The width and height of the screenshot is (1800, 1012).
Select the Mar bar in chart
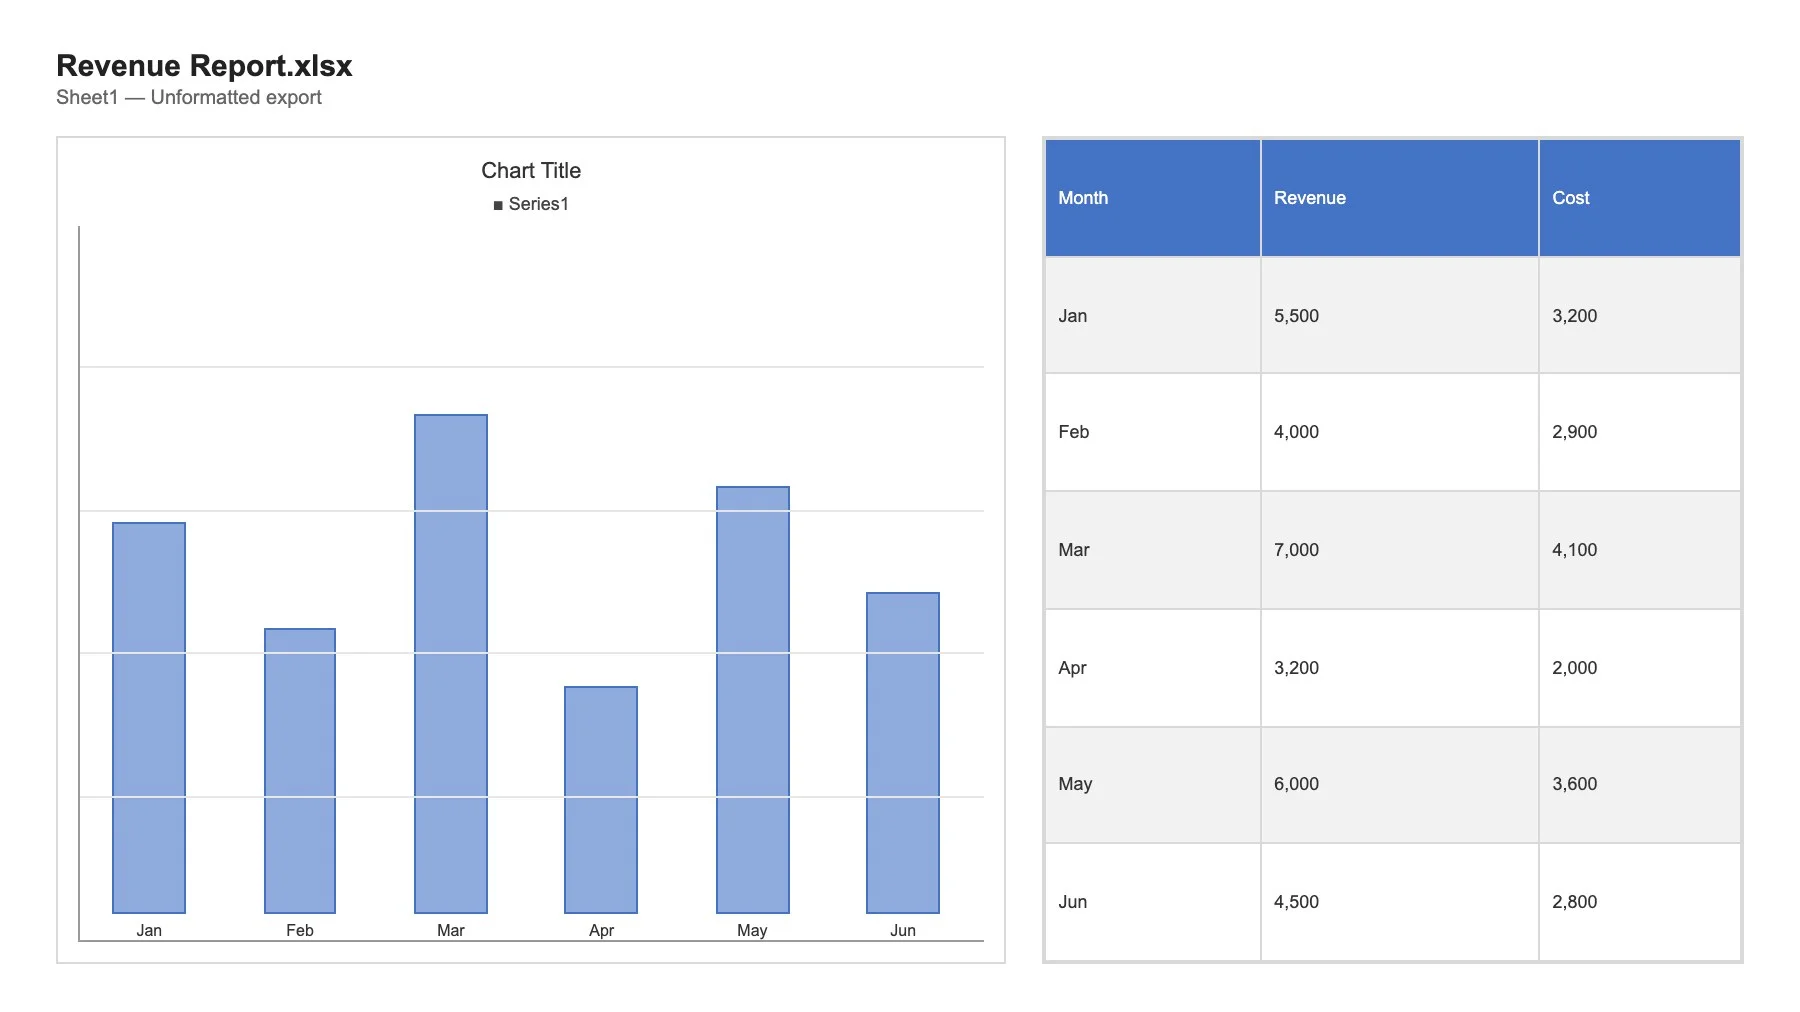click(x=451, y=664)
